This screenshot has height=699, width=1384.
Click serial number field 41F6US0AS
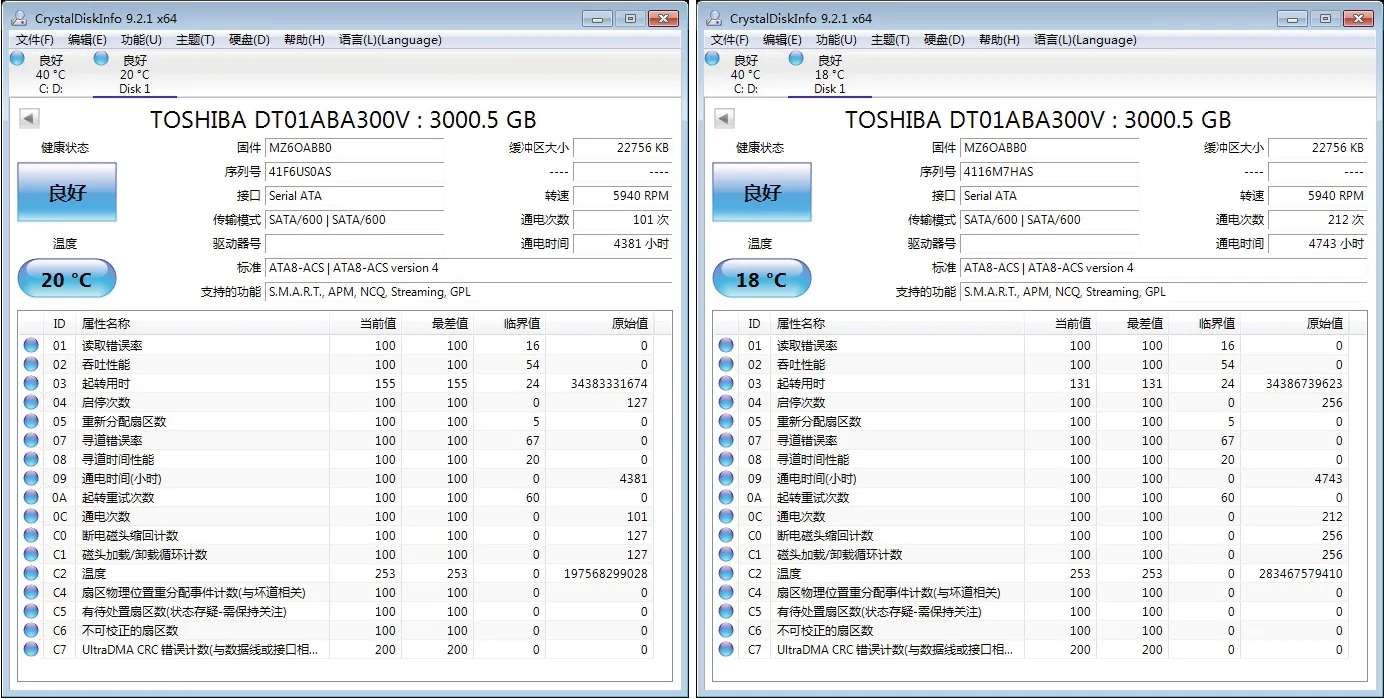(355, 172)
